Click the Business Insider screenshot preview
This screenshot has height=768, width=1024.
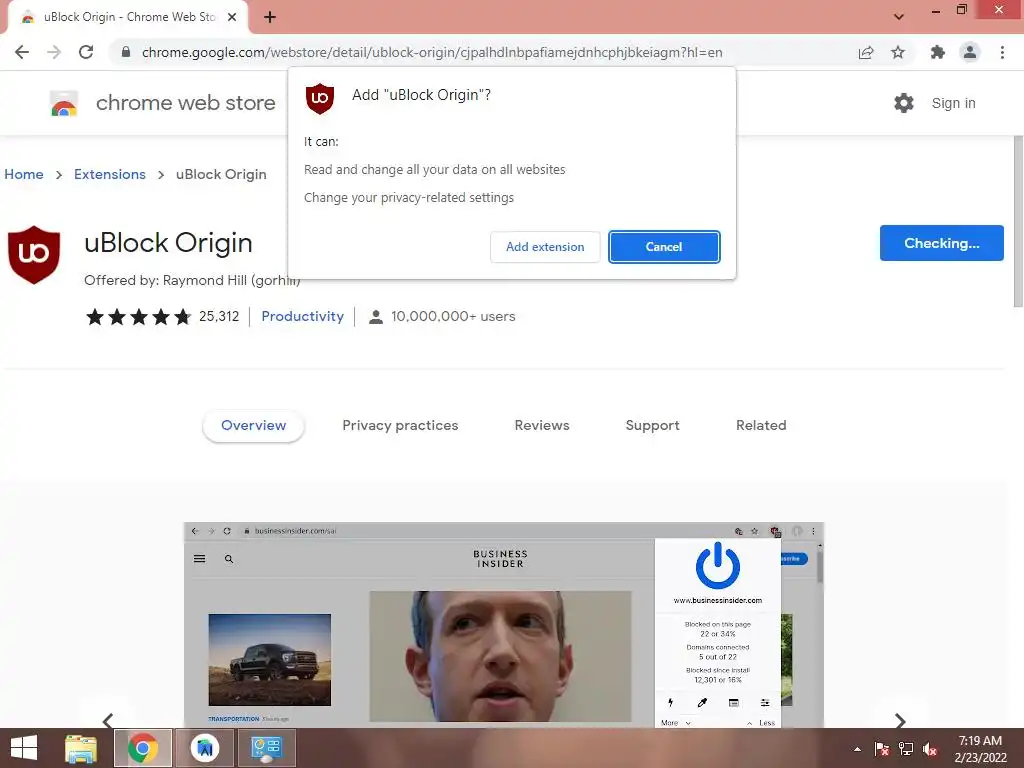[504, 624]
